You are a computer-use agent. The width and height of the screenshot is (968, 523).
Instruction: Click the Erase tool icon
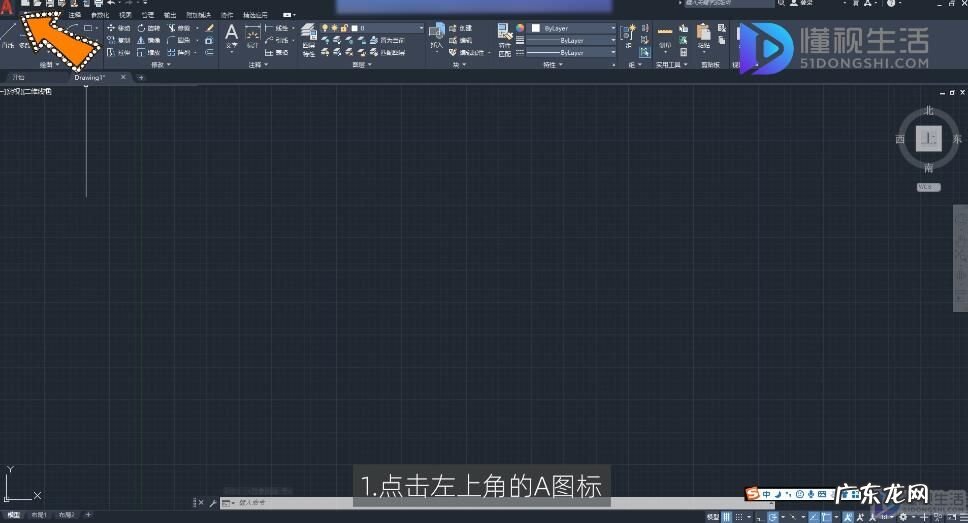pos(209,28)
